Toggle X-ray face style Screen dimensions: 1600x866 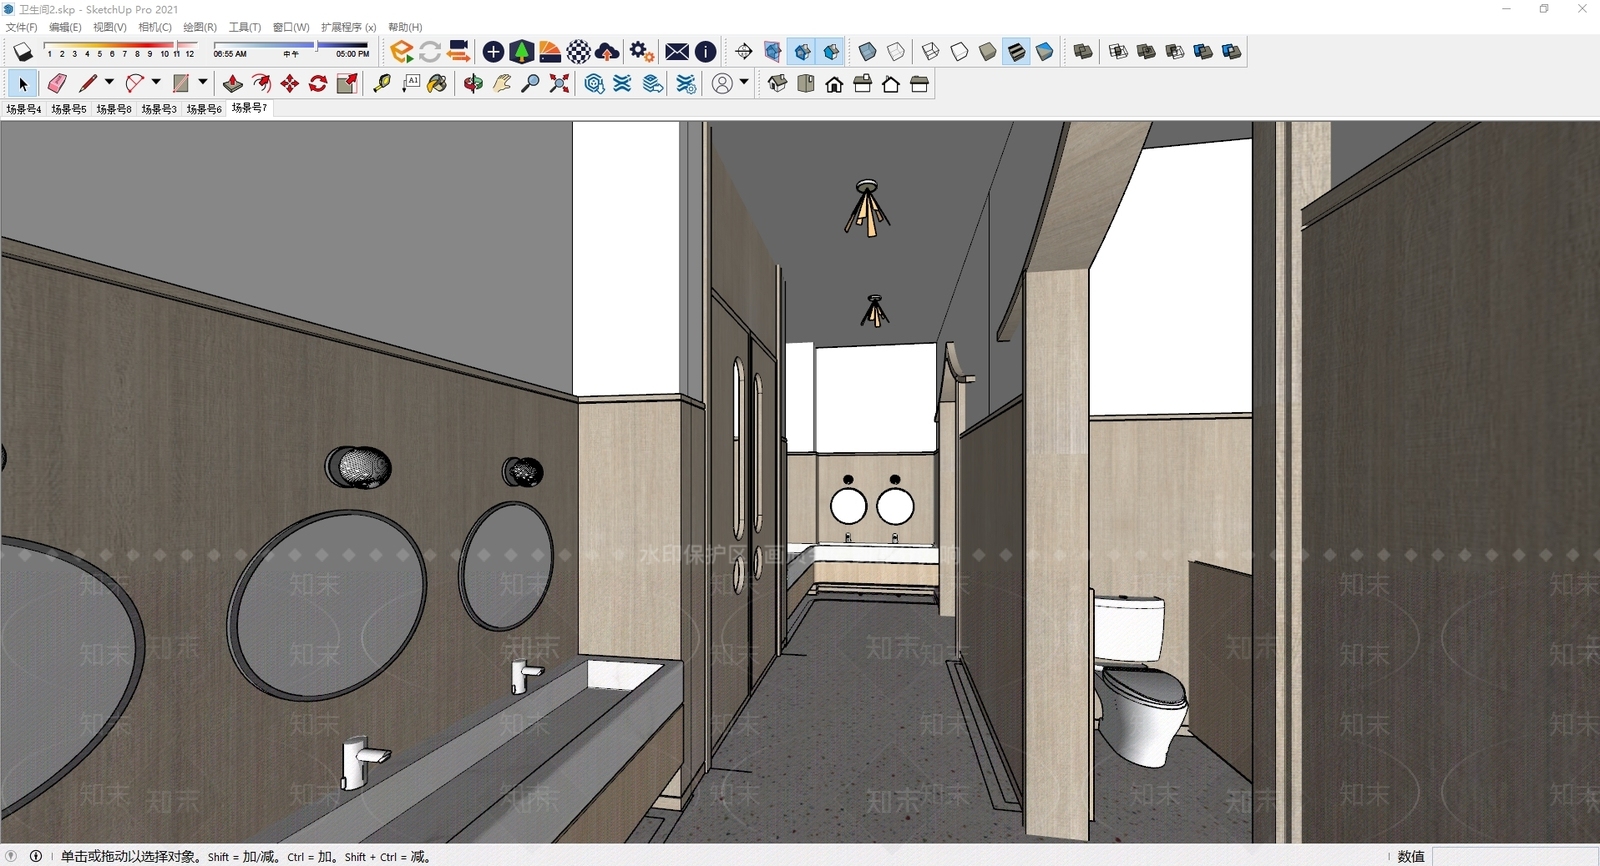[867, 51]
